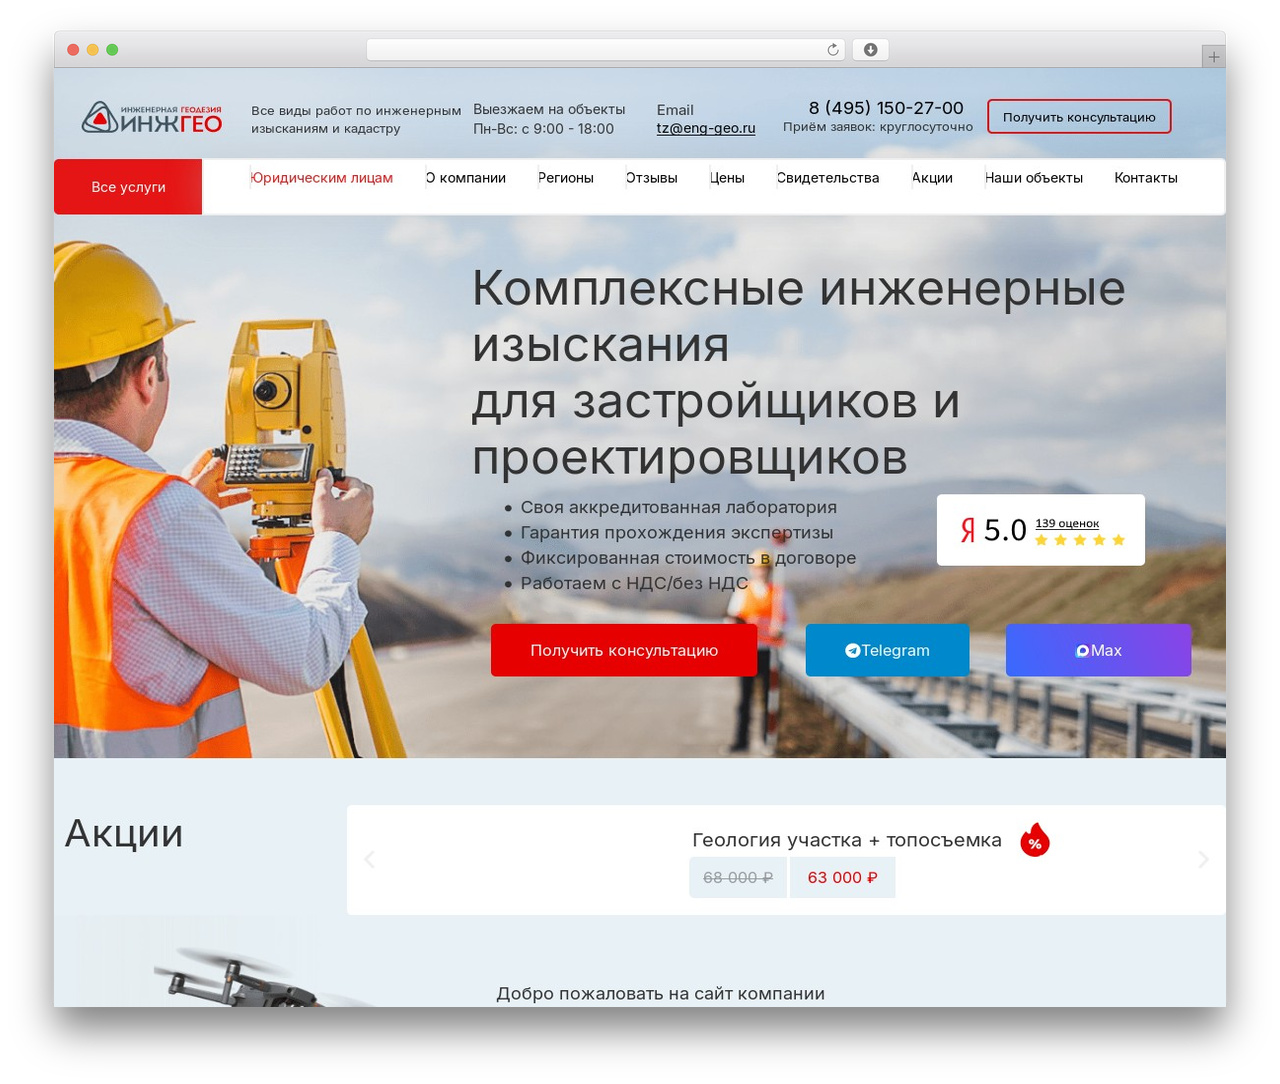Click the Фиксированная стоимость в договоре bullet
This screenshot has width=1280, height=1084.
[688, 558]
